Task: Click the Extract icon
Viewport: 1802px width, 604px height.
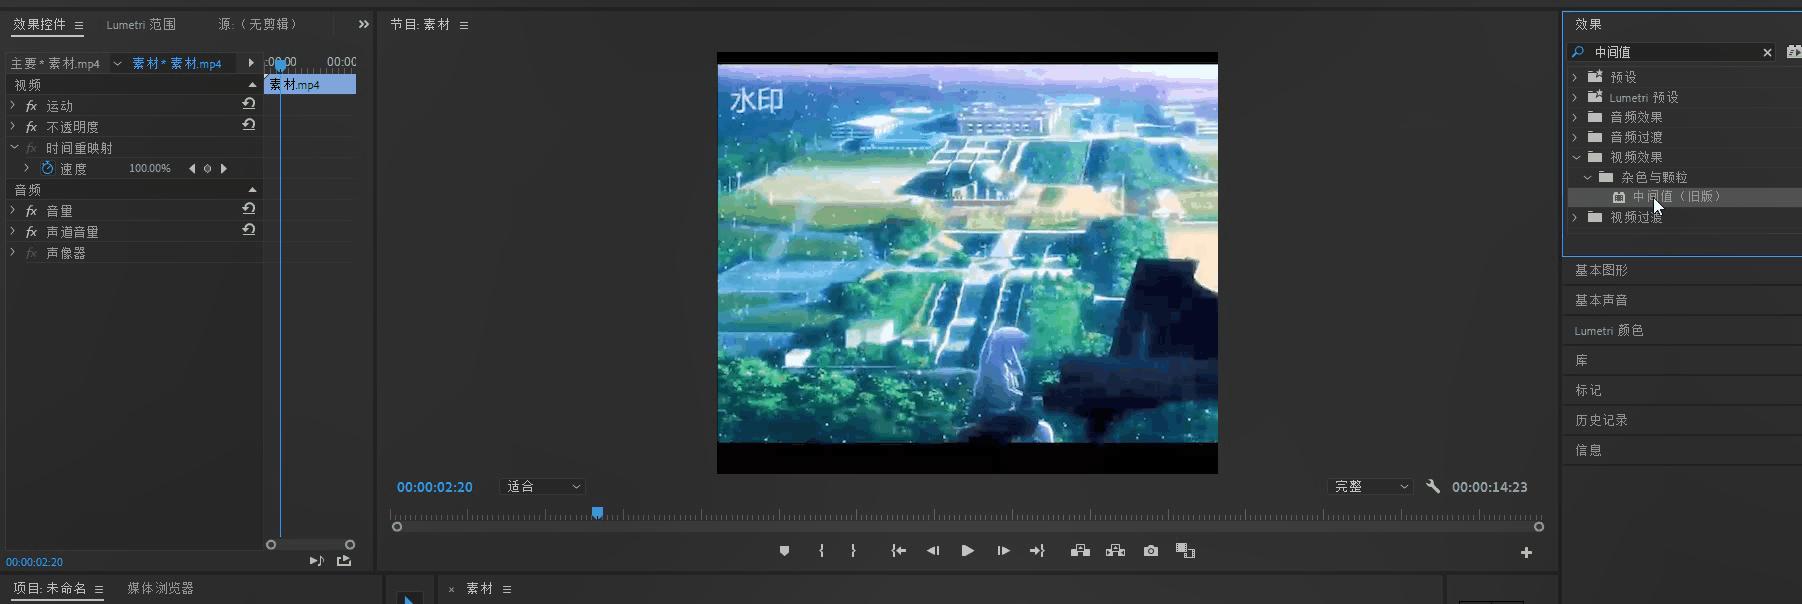Action: tap(1115, 551)
